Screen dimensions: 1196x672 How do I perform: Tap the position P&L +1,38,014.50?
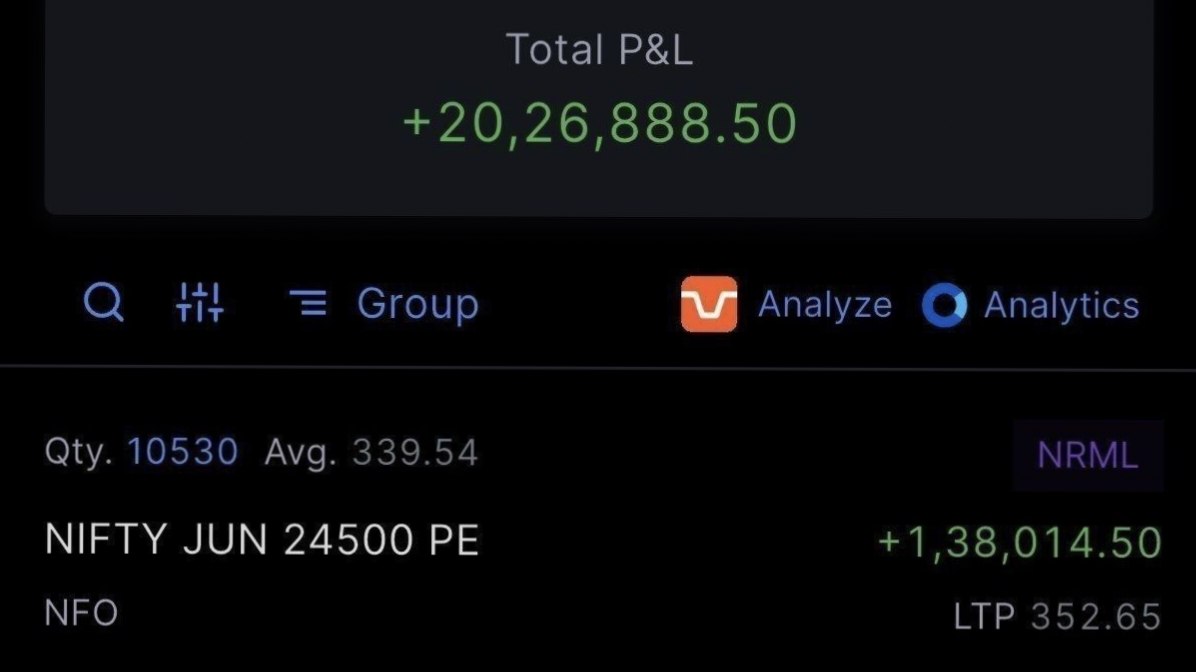click(1020, 542)
